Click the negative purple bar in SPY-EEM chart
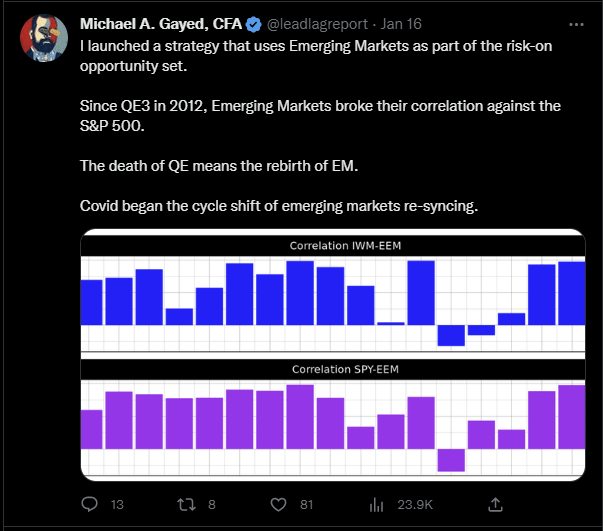The height and width of the screenshot is (531, 603). coord(451,460)
